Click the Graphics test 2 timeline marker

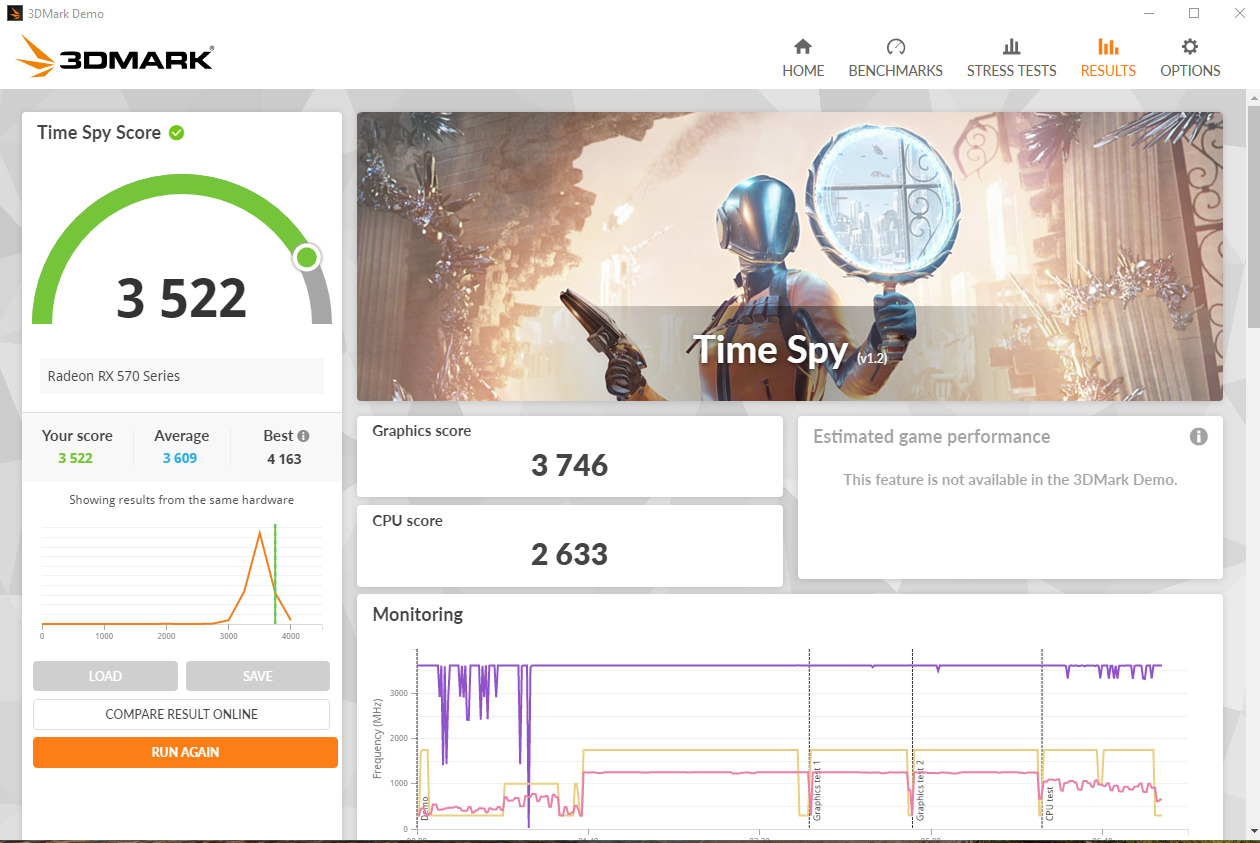920,791
